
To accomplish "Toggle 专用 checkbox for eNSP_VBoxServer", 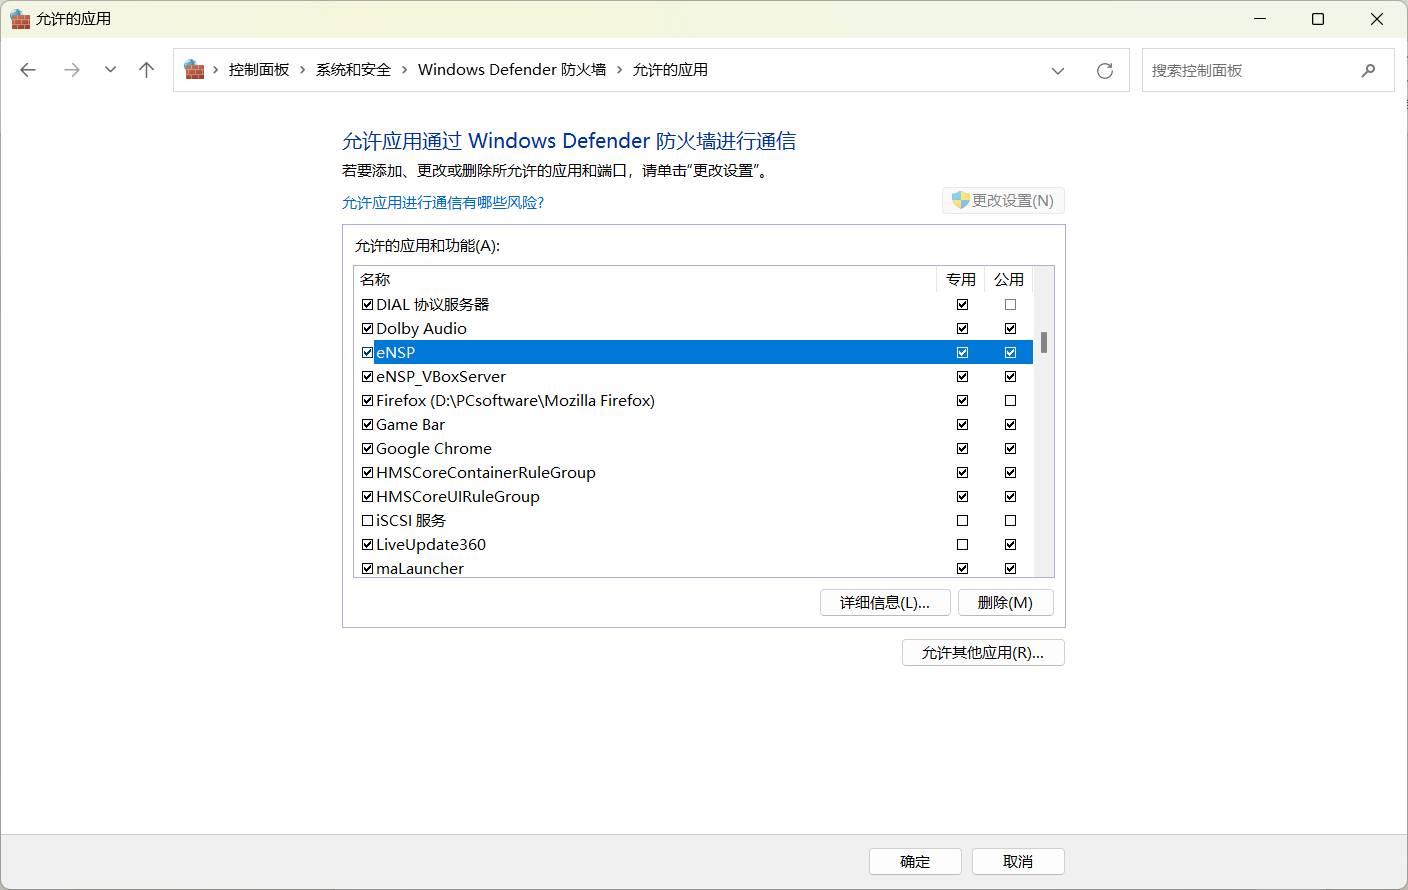I will (962, 377).
